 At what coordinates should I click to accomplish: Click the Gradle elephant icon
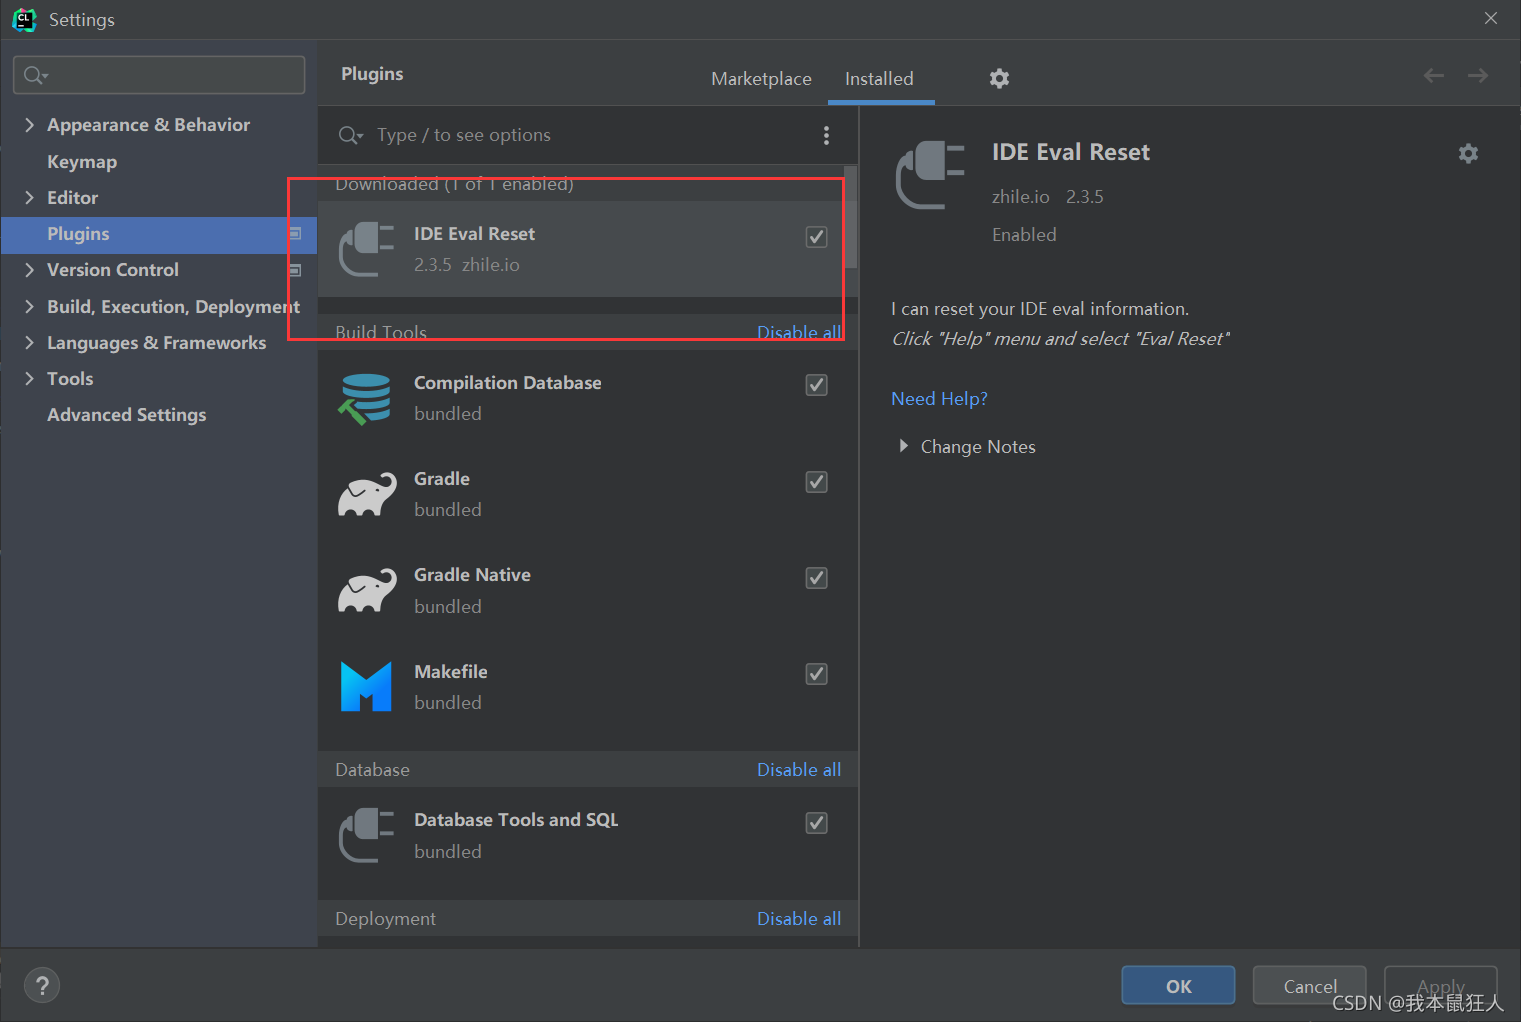tap(366, 494)
